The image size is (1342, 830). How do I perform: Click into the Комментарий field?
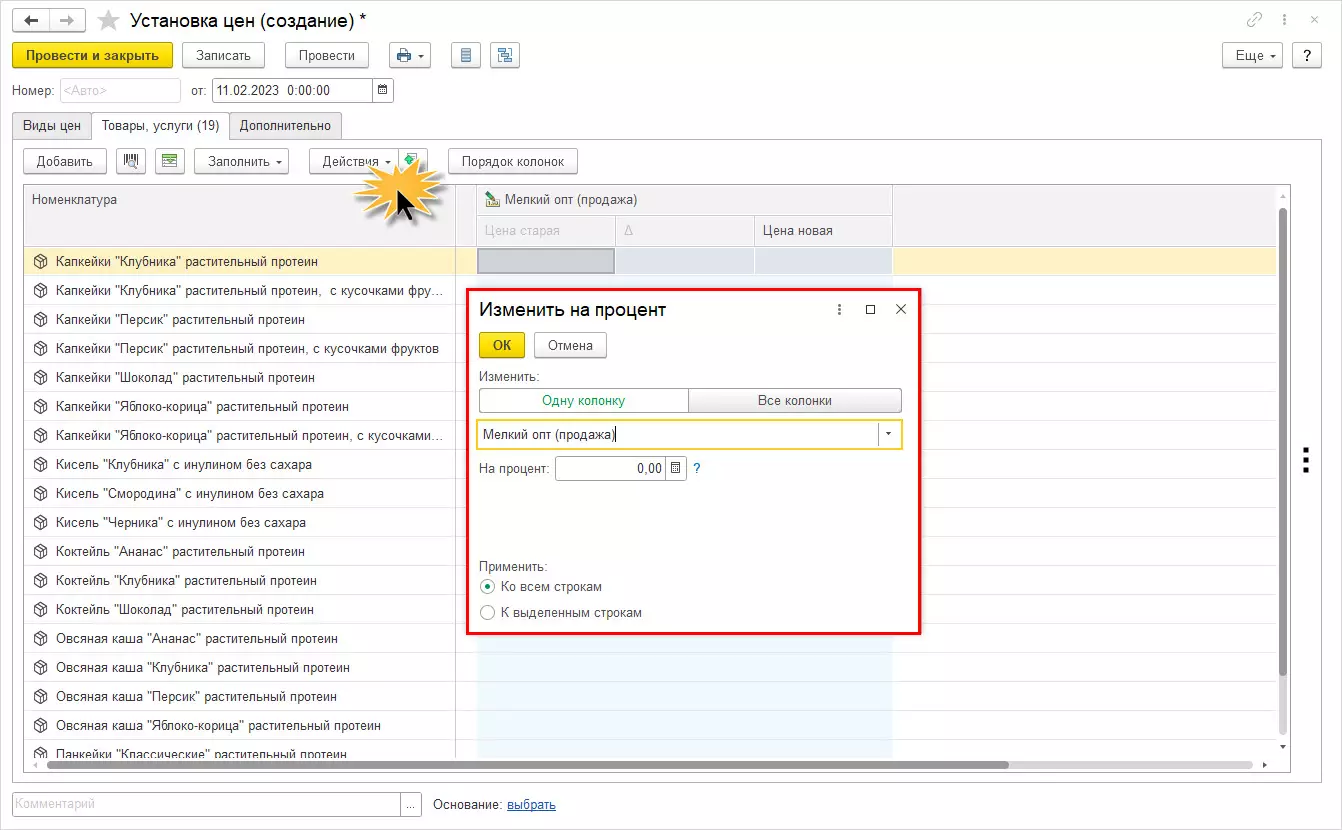[x=207, y=805]
